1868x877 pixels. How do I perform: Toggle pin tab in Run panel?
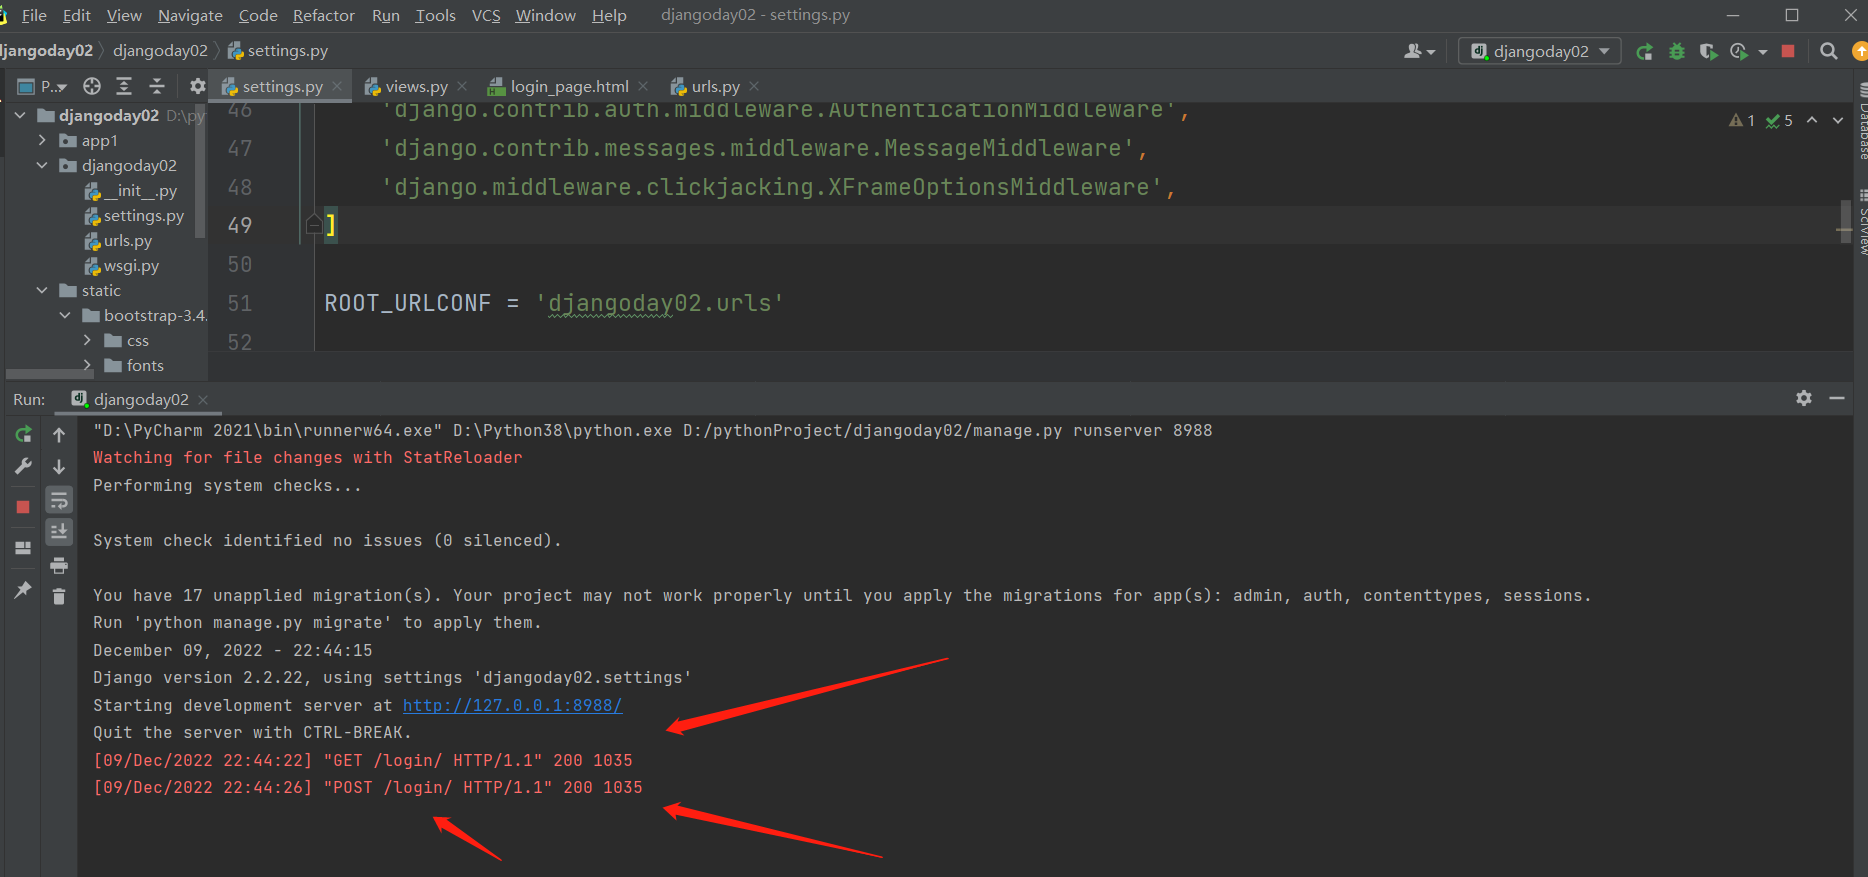23,590
